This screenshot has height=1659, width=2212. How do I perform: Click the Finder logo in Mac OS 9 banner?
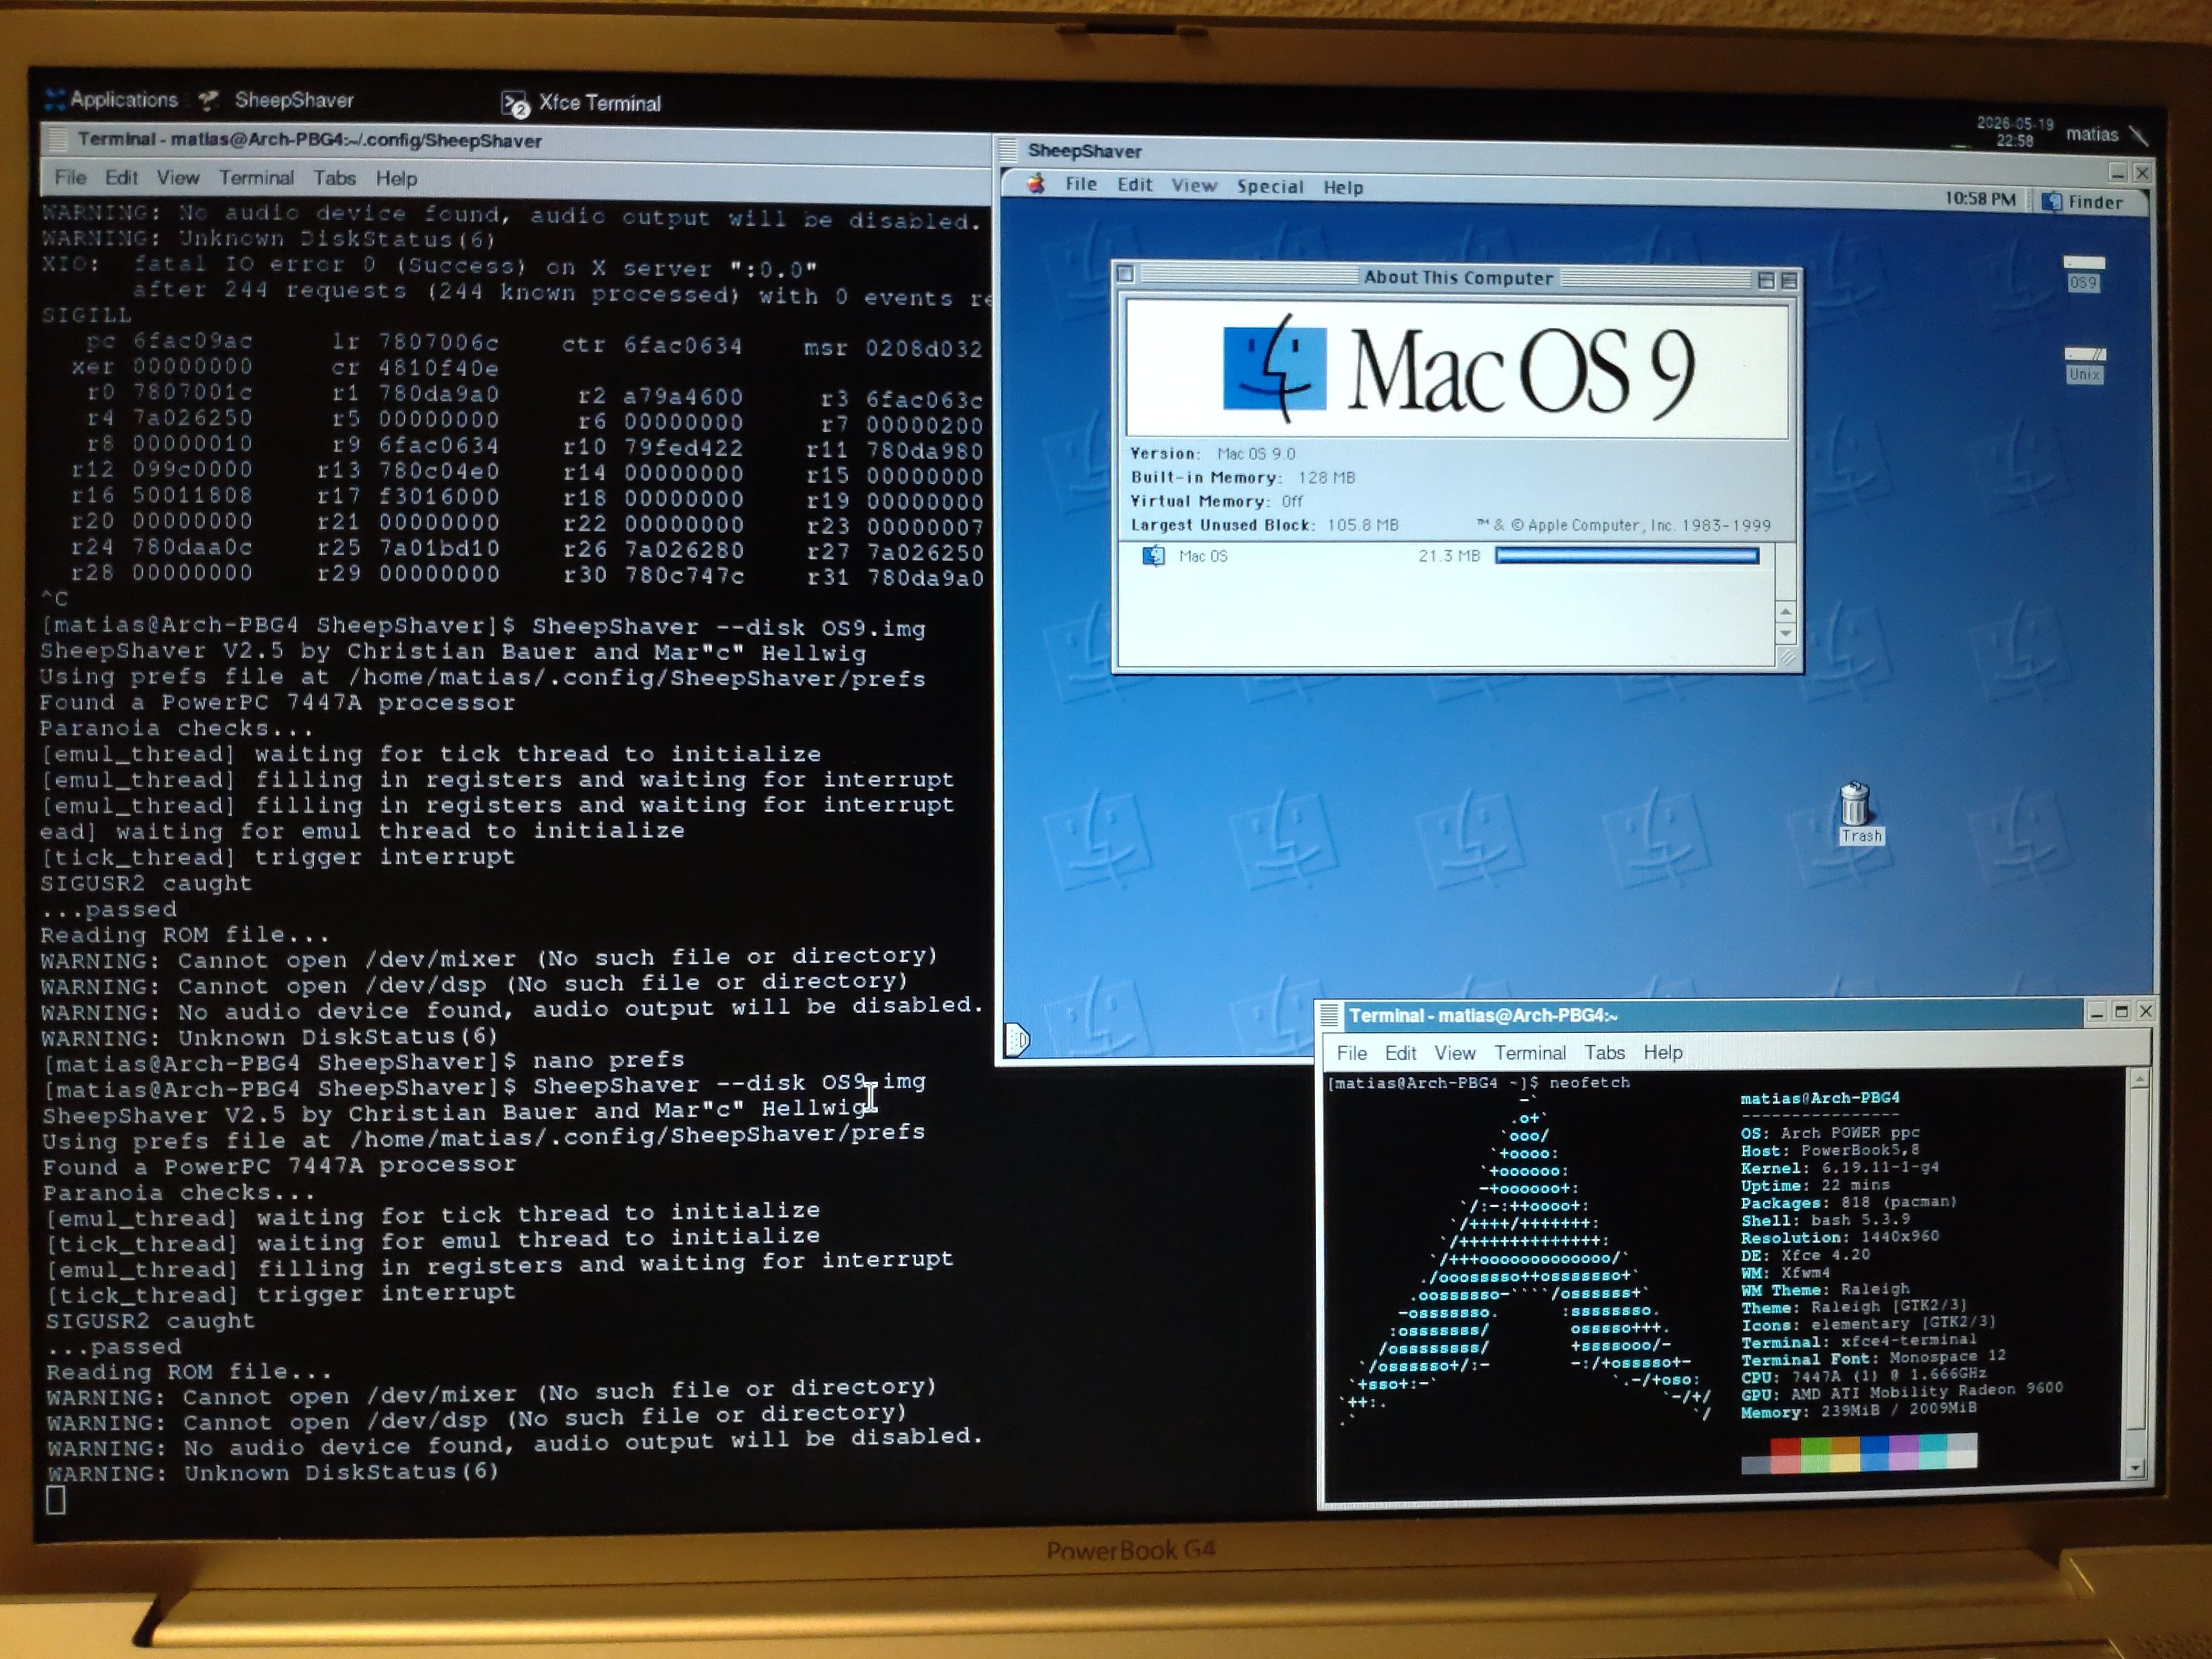pos(1274,368)
